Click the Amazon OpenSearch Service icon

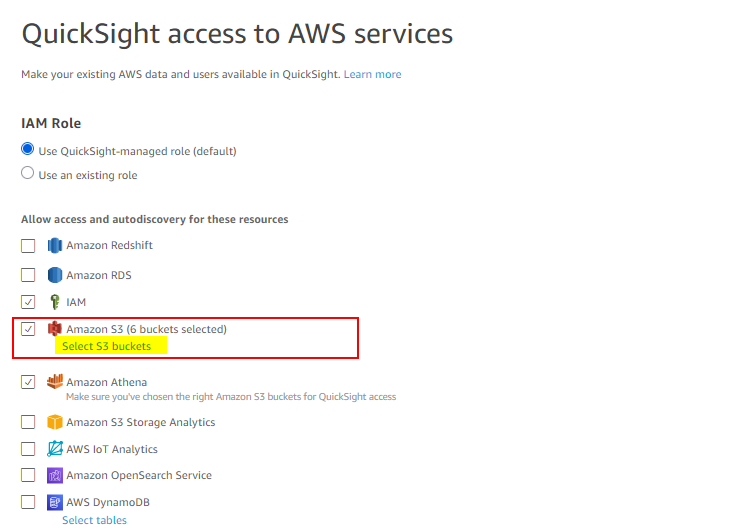55,476
